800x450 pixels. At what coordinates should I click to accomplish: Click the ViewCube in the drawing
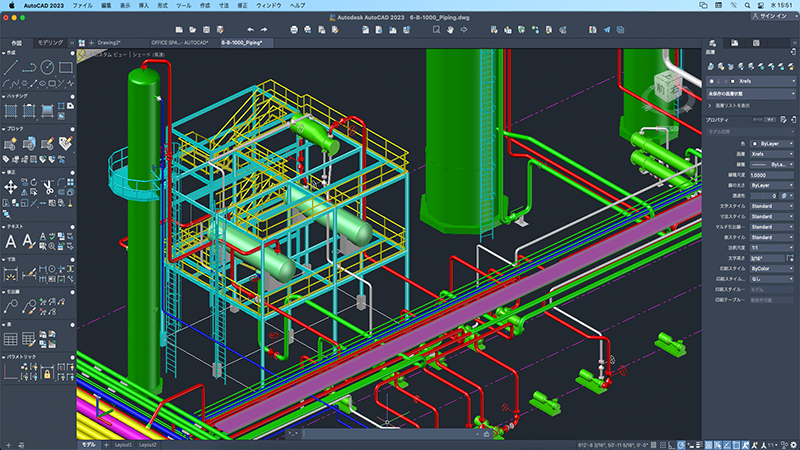pyautogui.click(x=668, y=88)
